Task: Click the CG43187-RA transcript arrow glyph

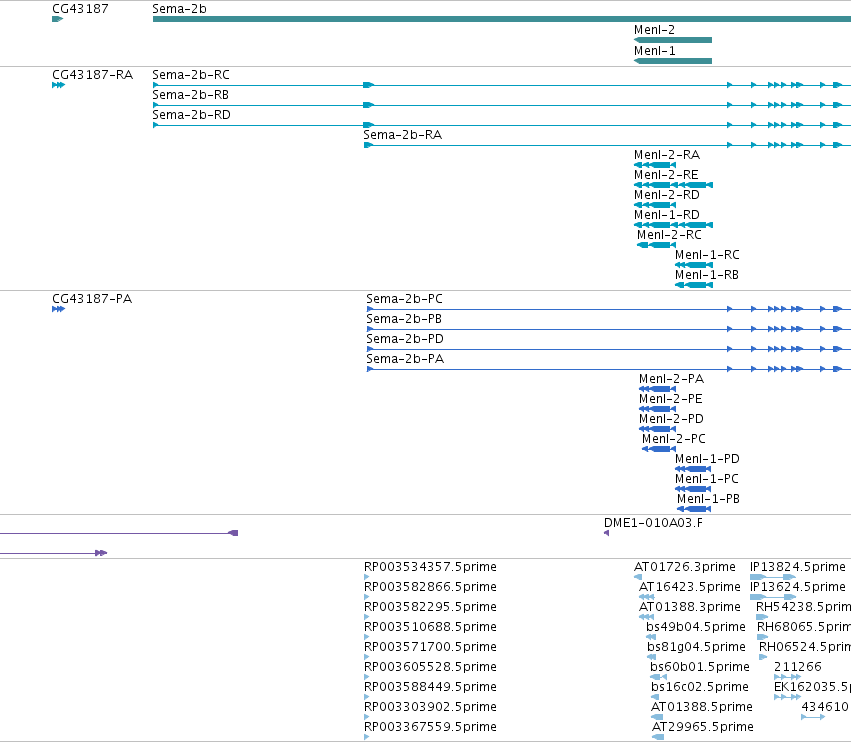Action: coord(59,85)
